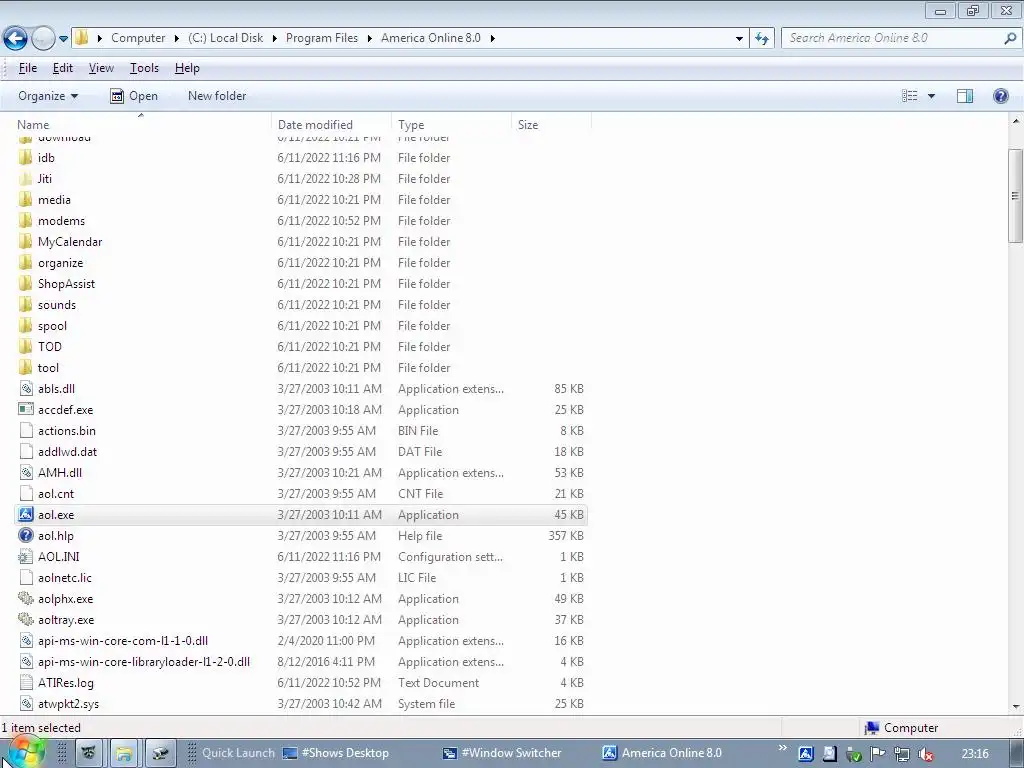Select api-ms-win-core-libraryloader-l1-2-0.dll
This screenshot has height=768, width=1024.
click(300, 662)
